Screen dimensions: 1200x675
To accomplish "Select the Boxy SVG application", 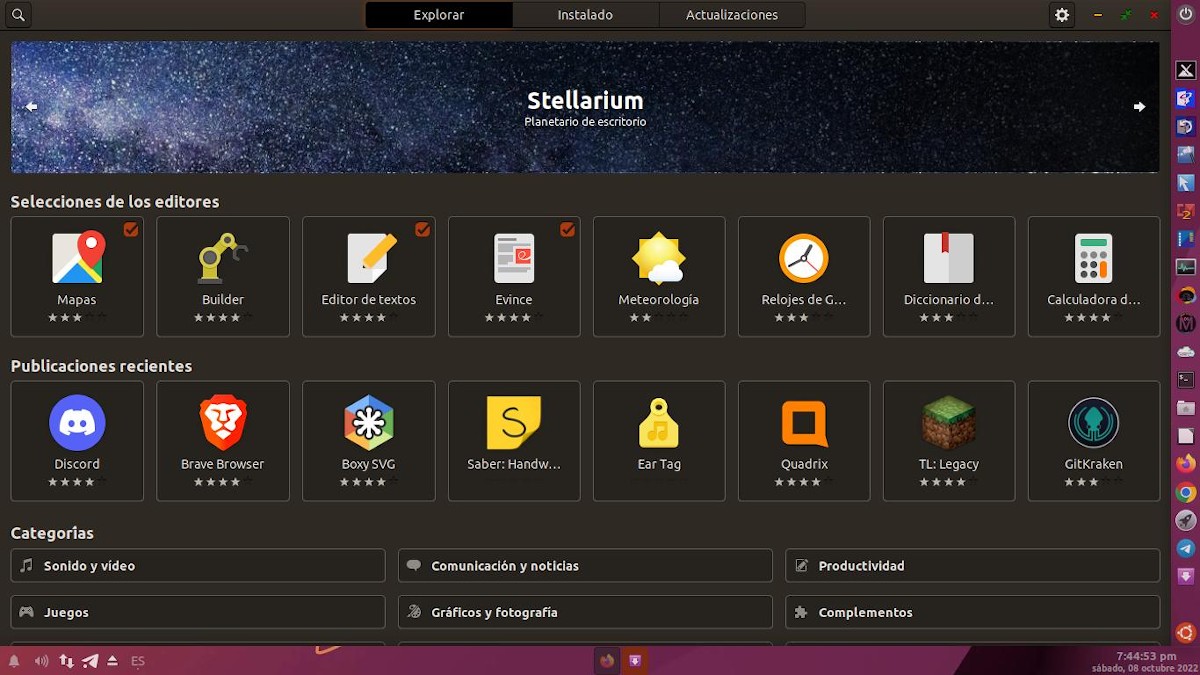I will 368,440.
